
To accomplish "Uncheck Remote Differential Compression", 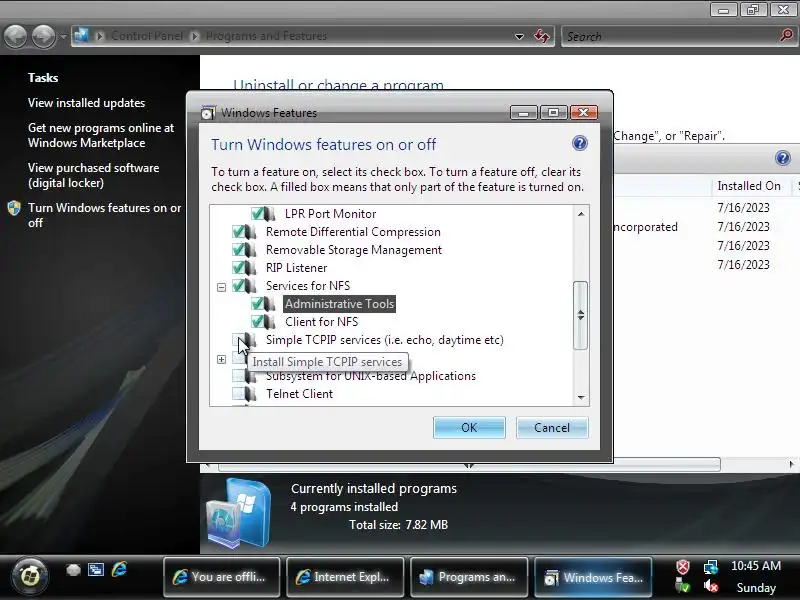I will [238, 232].
